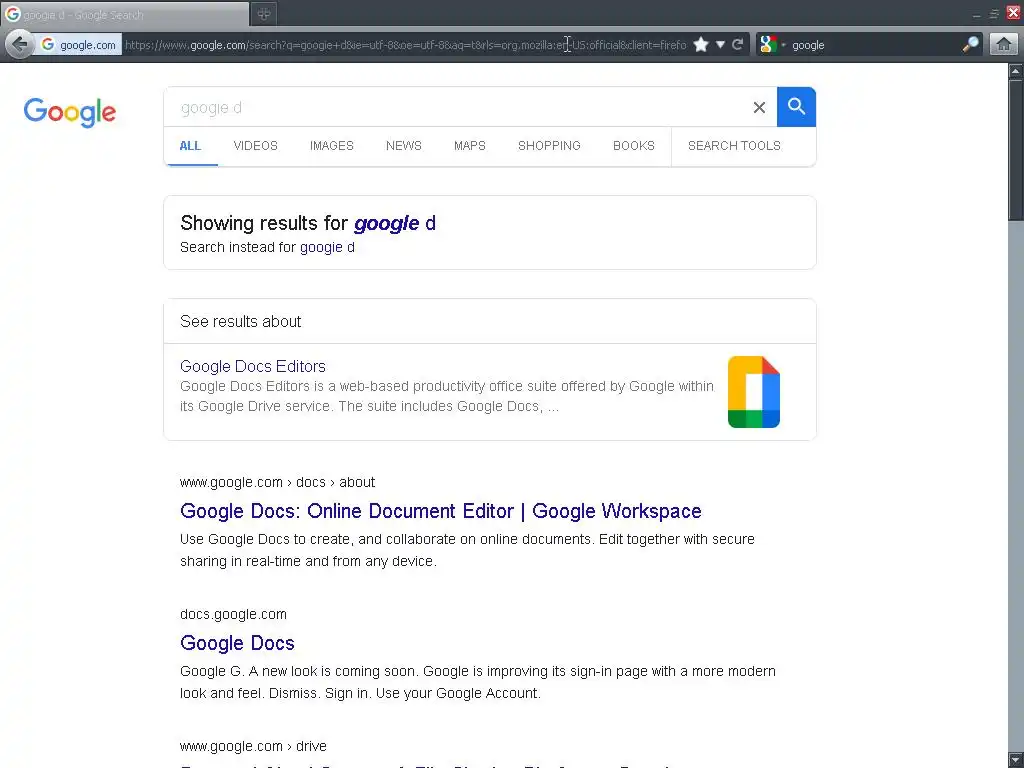Click the corrected 'google d' link

pos(394,223)
